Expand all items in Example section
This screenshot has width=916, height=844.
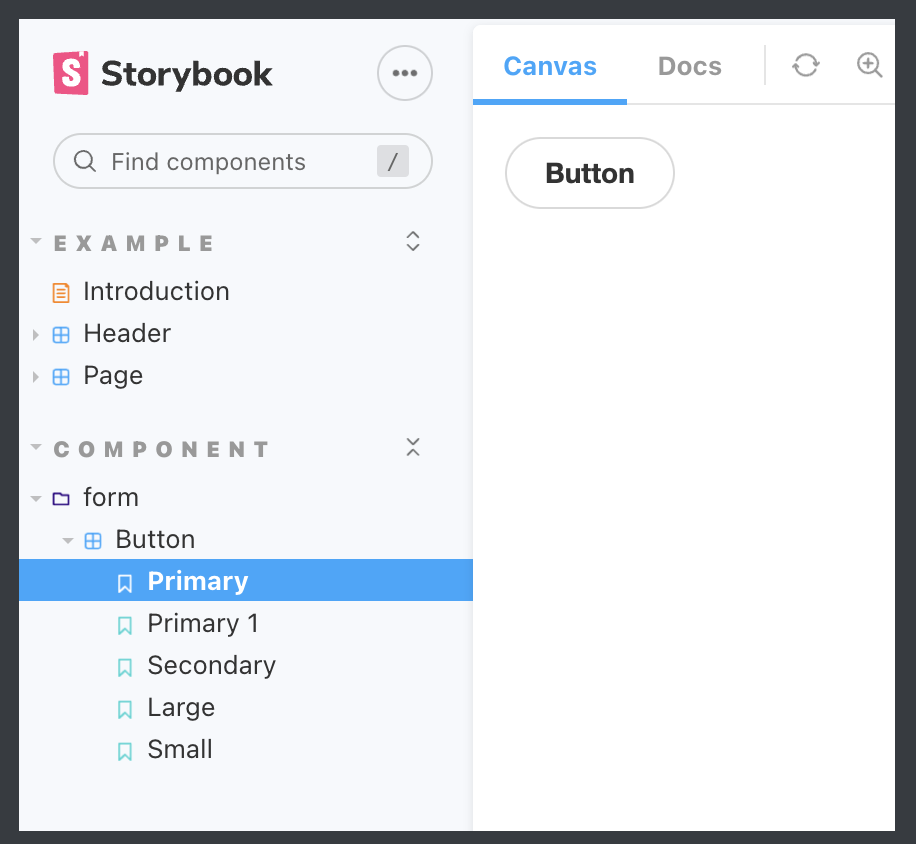[413, 241]
